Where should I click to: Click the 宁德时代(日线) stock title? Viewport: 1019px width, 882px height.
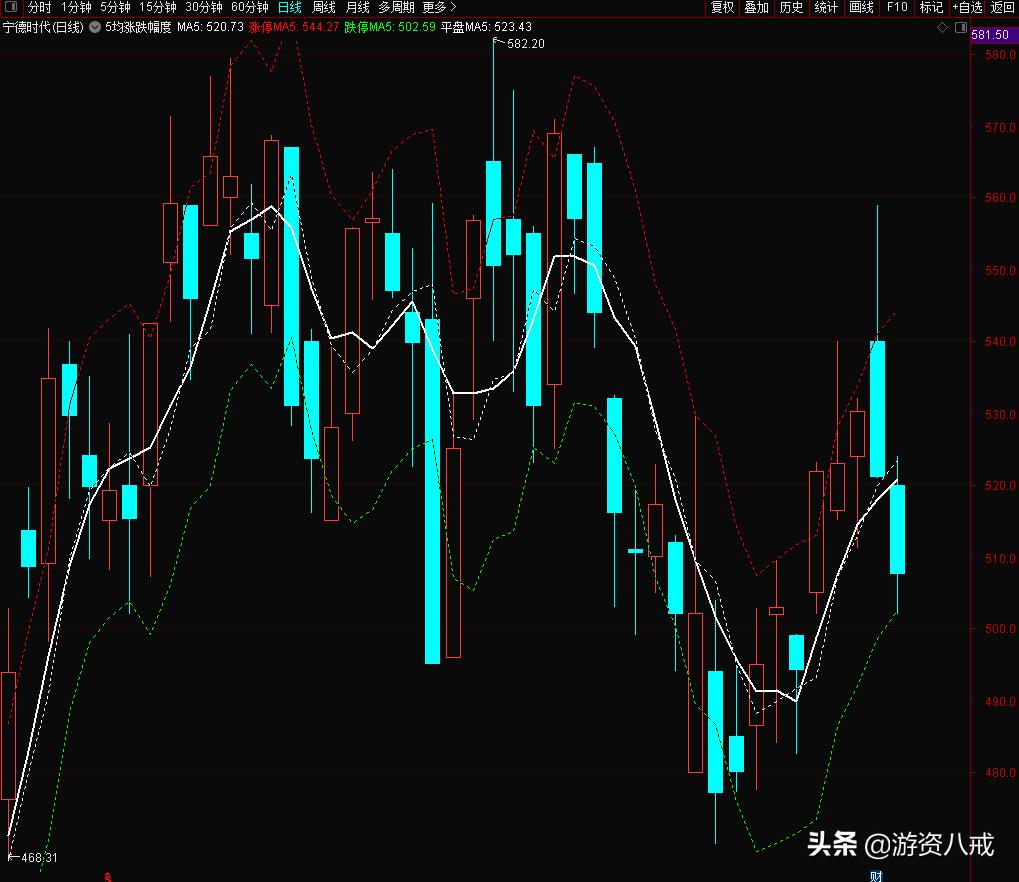click(44, 27)
